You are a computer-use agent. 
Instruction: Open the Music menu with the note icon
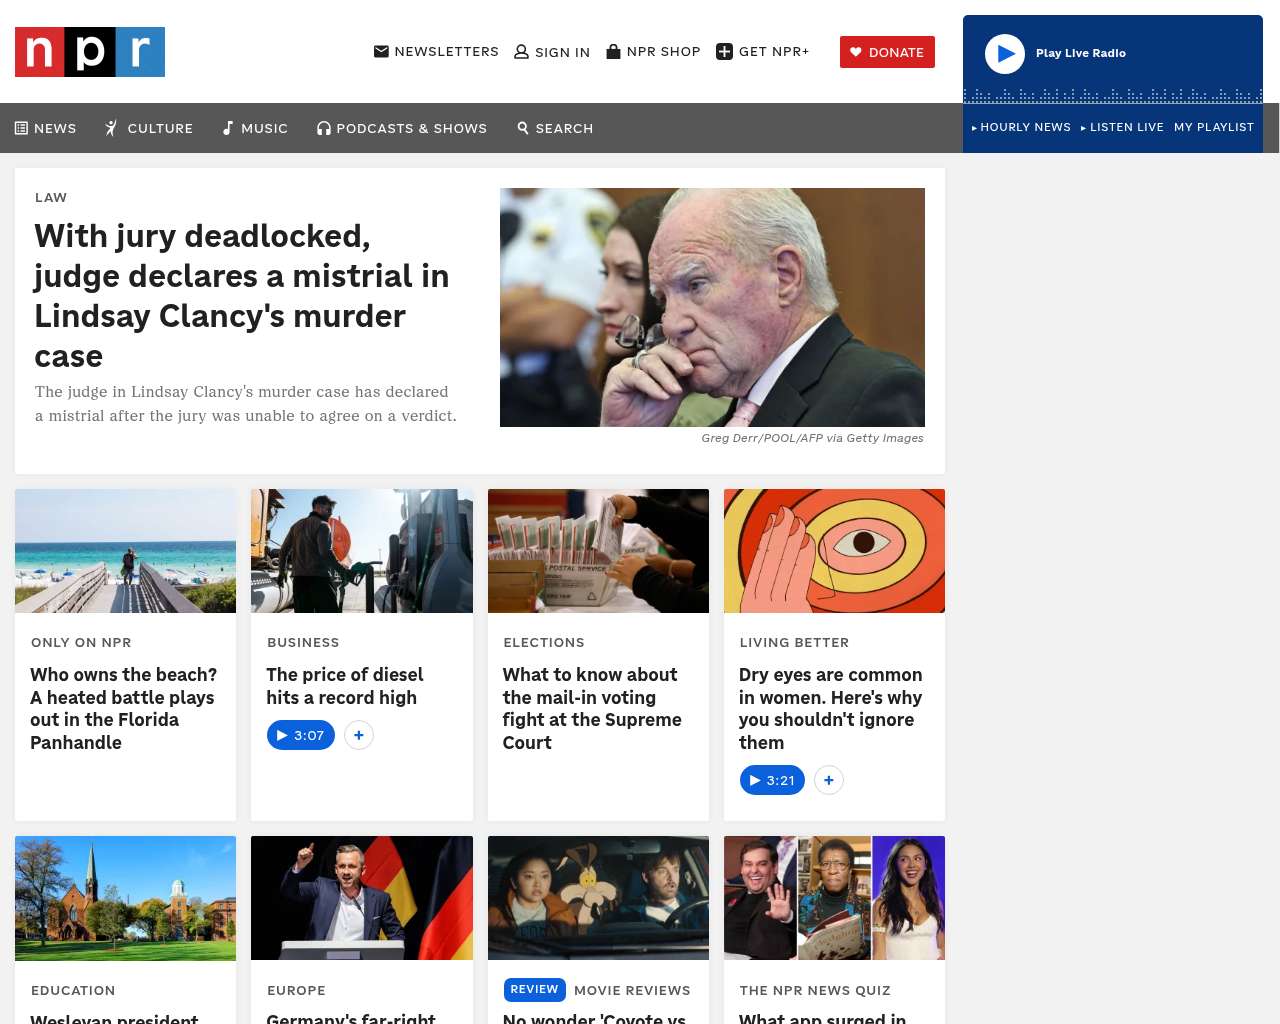point(255,128)
